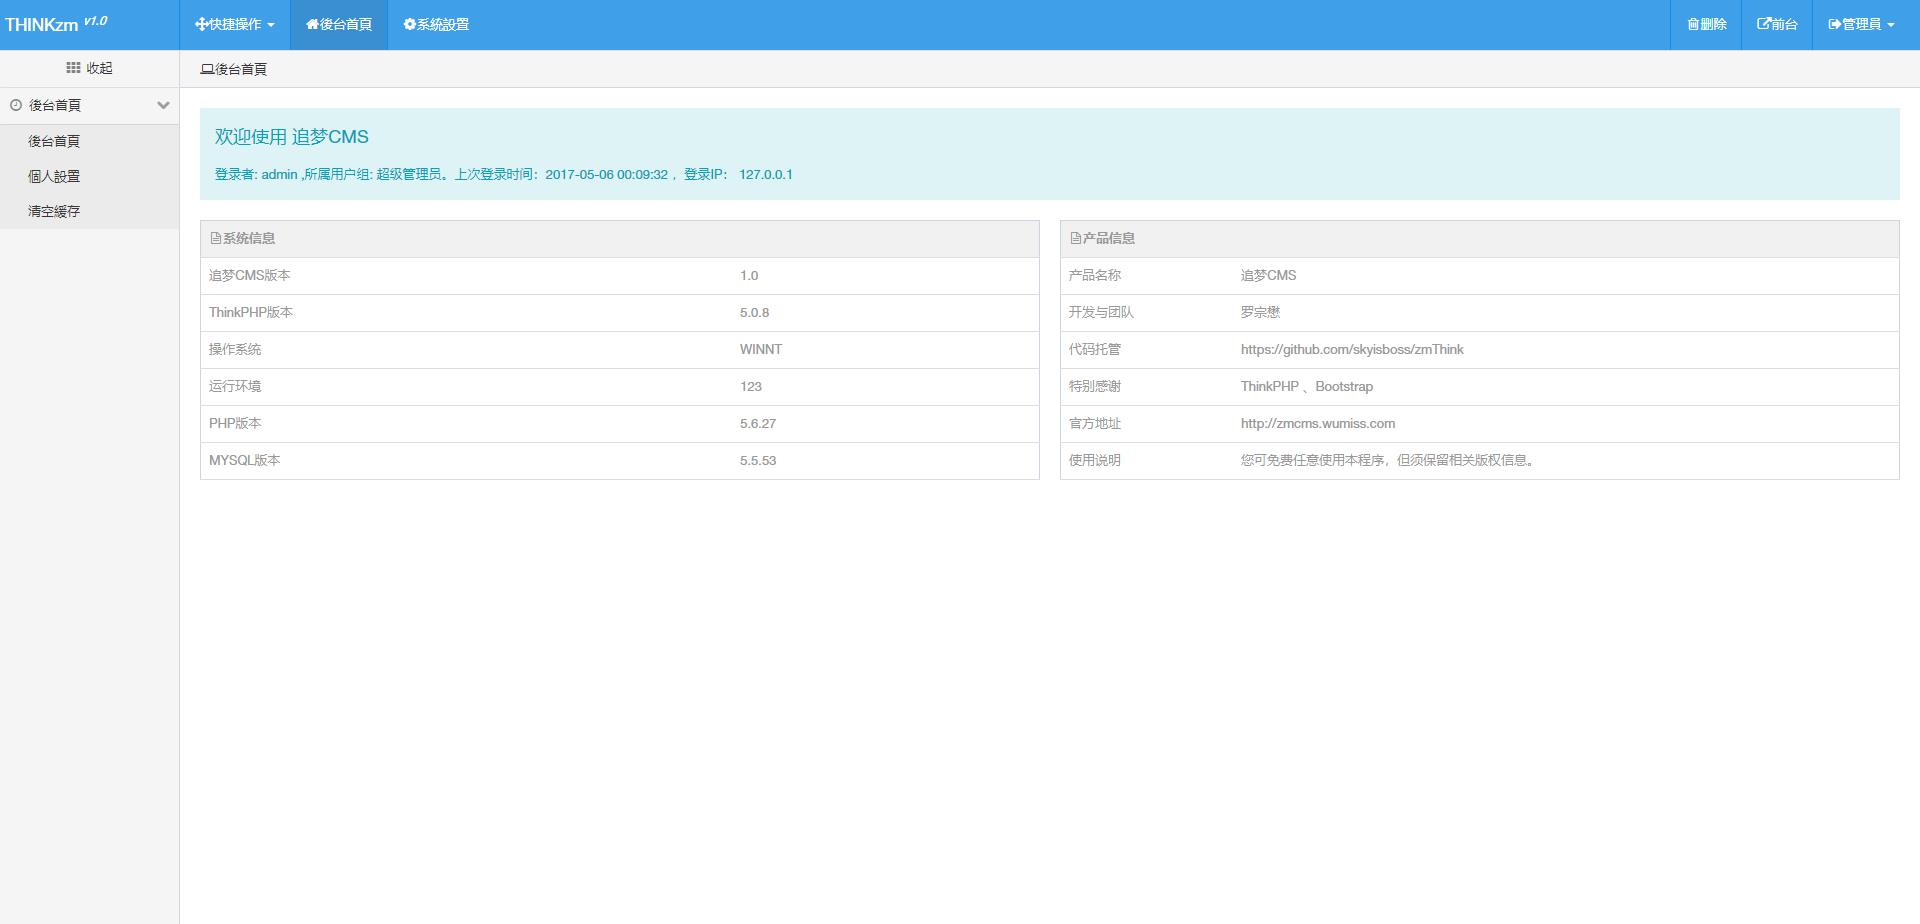Click the move icon beside 快捷操作
The height and width of the screenshot is (924, 1920).
point(202,24)
